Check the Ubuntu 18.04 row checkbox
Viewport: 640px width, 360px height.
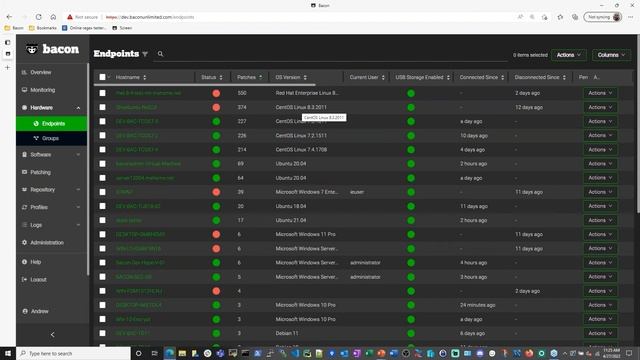(102, 206)
